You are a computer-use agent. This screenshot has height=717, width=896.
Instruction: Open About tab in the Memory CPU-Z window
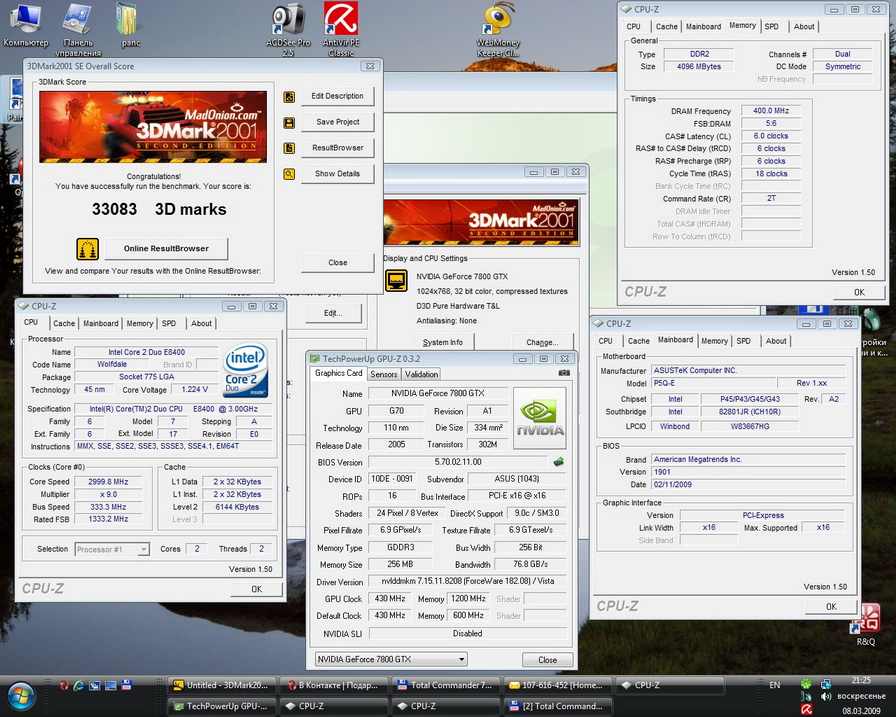coord(803,26)
